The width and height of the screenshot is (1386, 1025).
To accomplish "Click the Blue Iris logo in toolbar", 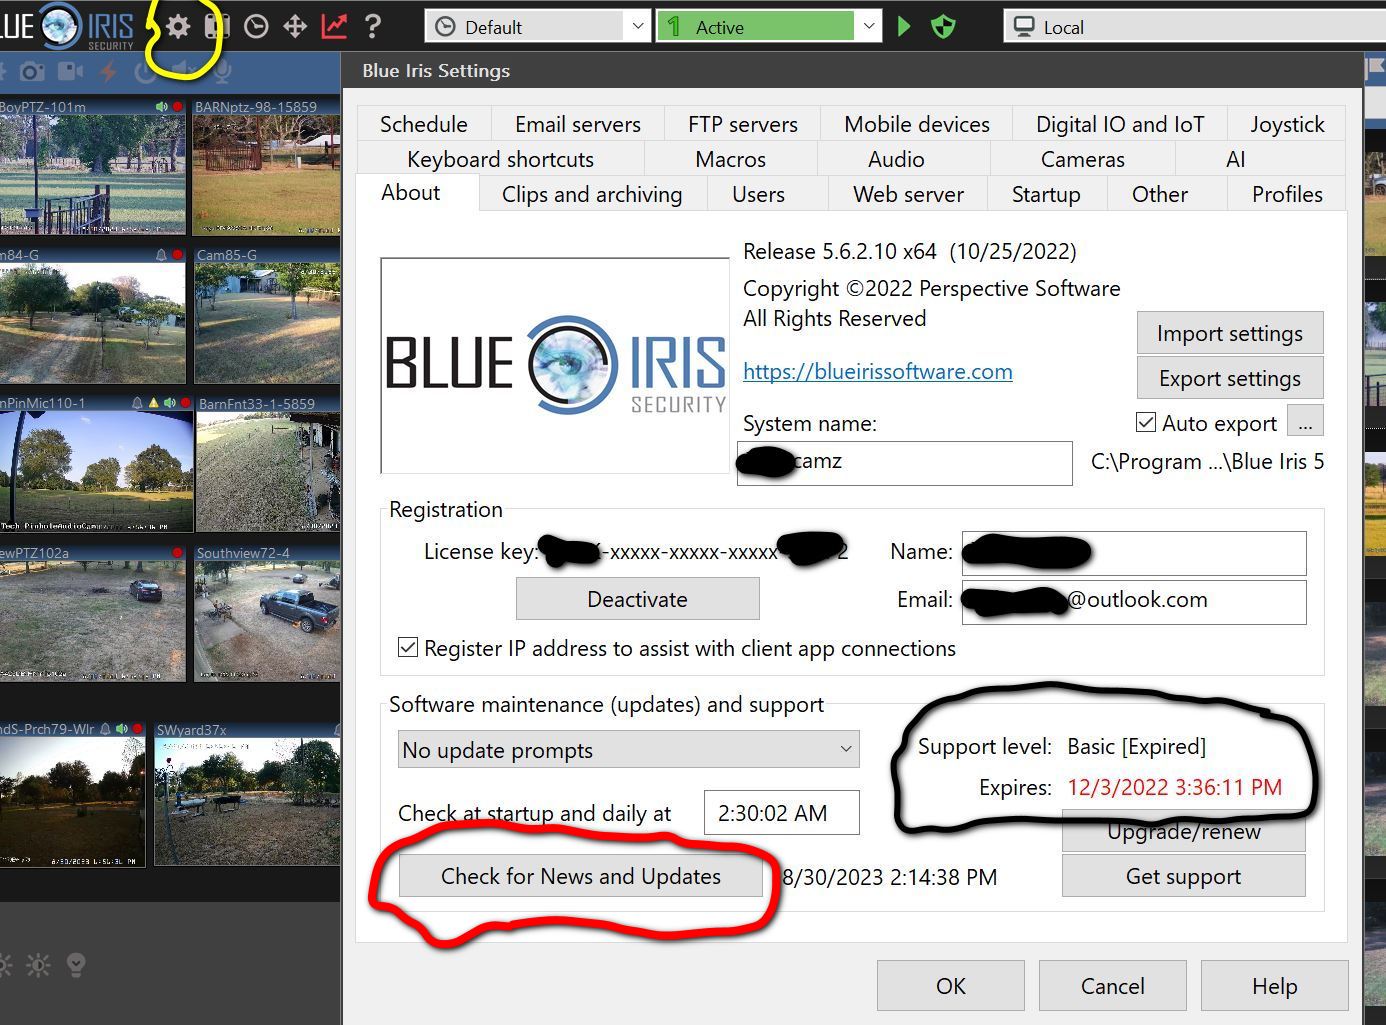I will 67,26.
